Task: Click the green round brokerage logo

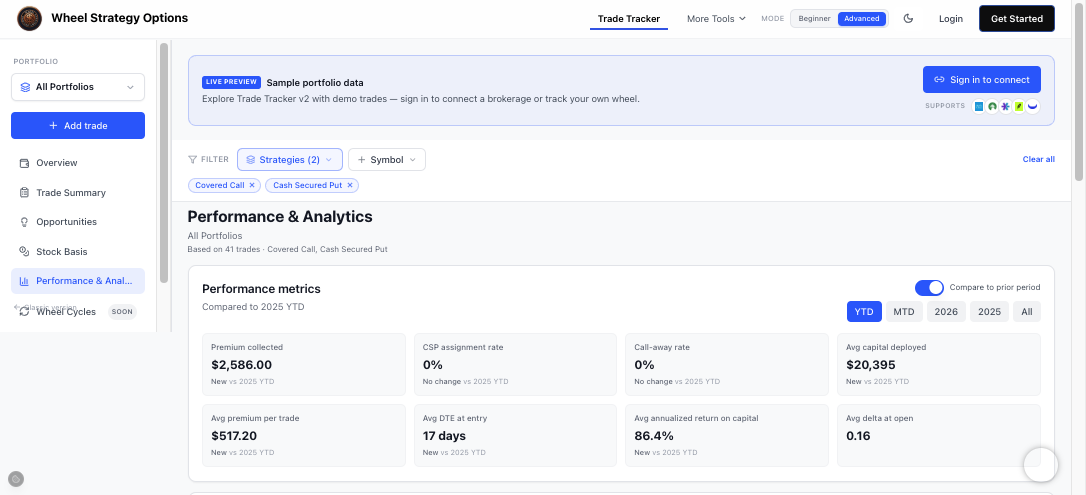Action: (992, 107)
